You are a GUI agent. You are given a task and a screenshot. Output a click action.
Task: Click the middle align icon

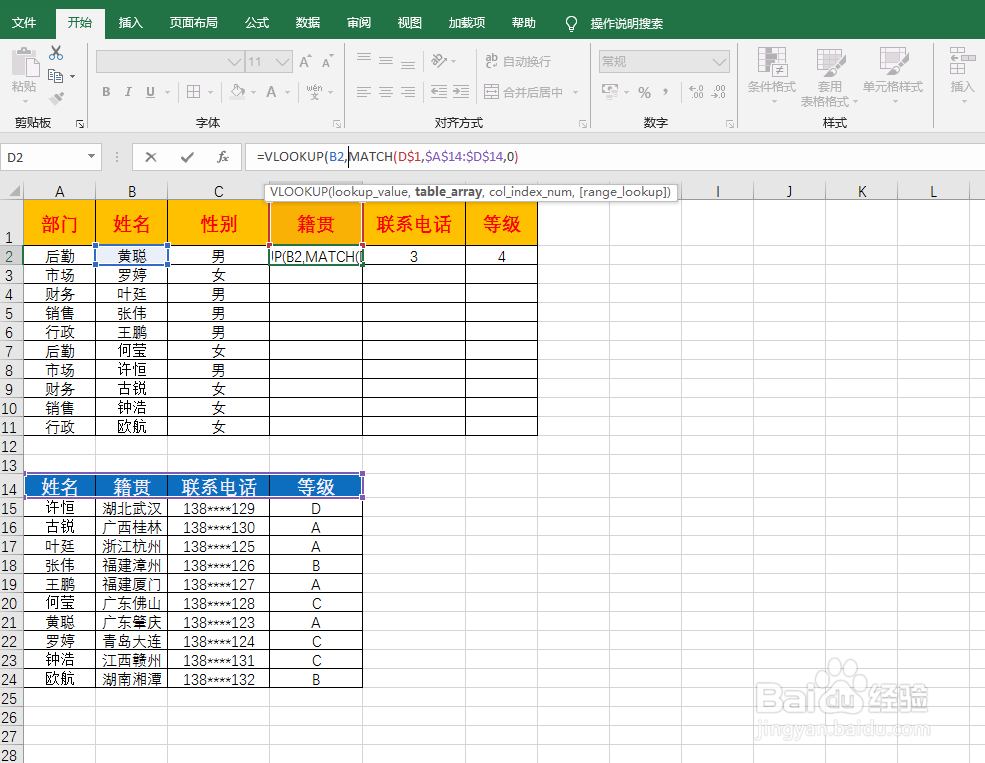[386, 61]
